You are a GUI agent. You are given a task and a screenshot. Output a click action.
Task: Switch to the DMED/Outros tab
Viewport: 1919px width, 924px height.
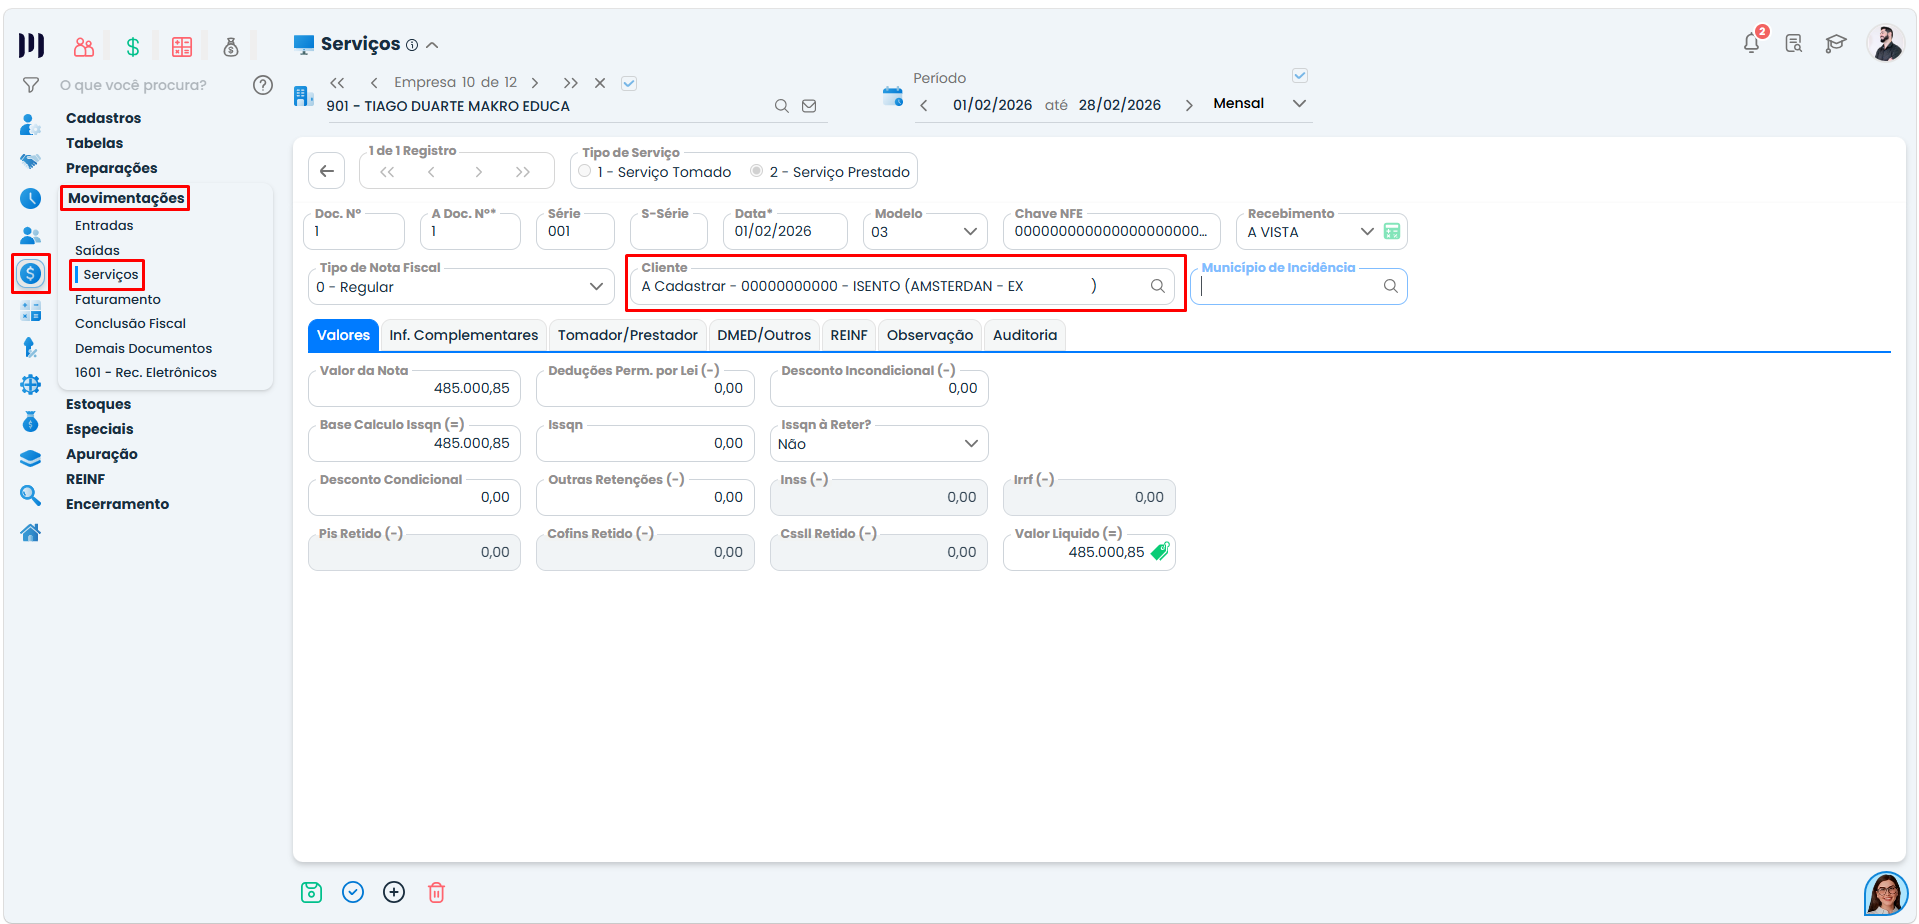[x=764, y=335]
